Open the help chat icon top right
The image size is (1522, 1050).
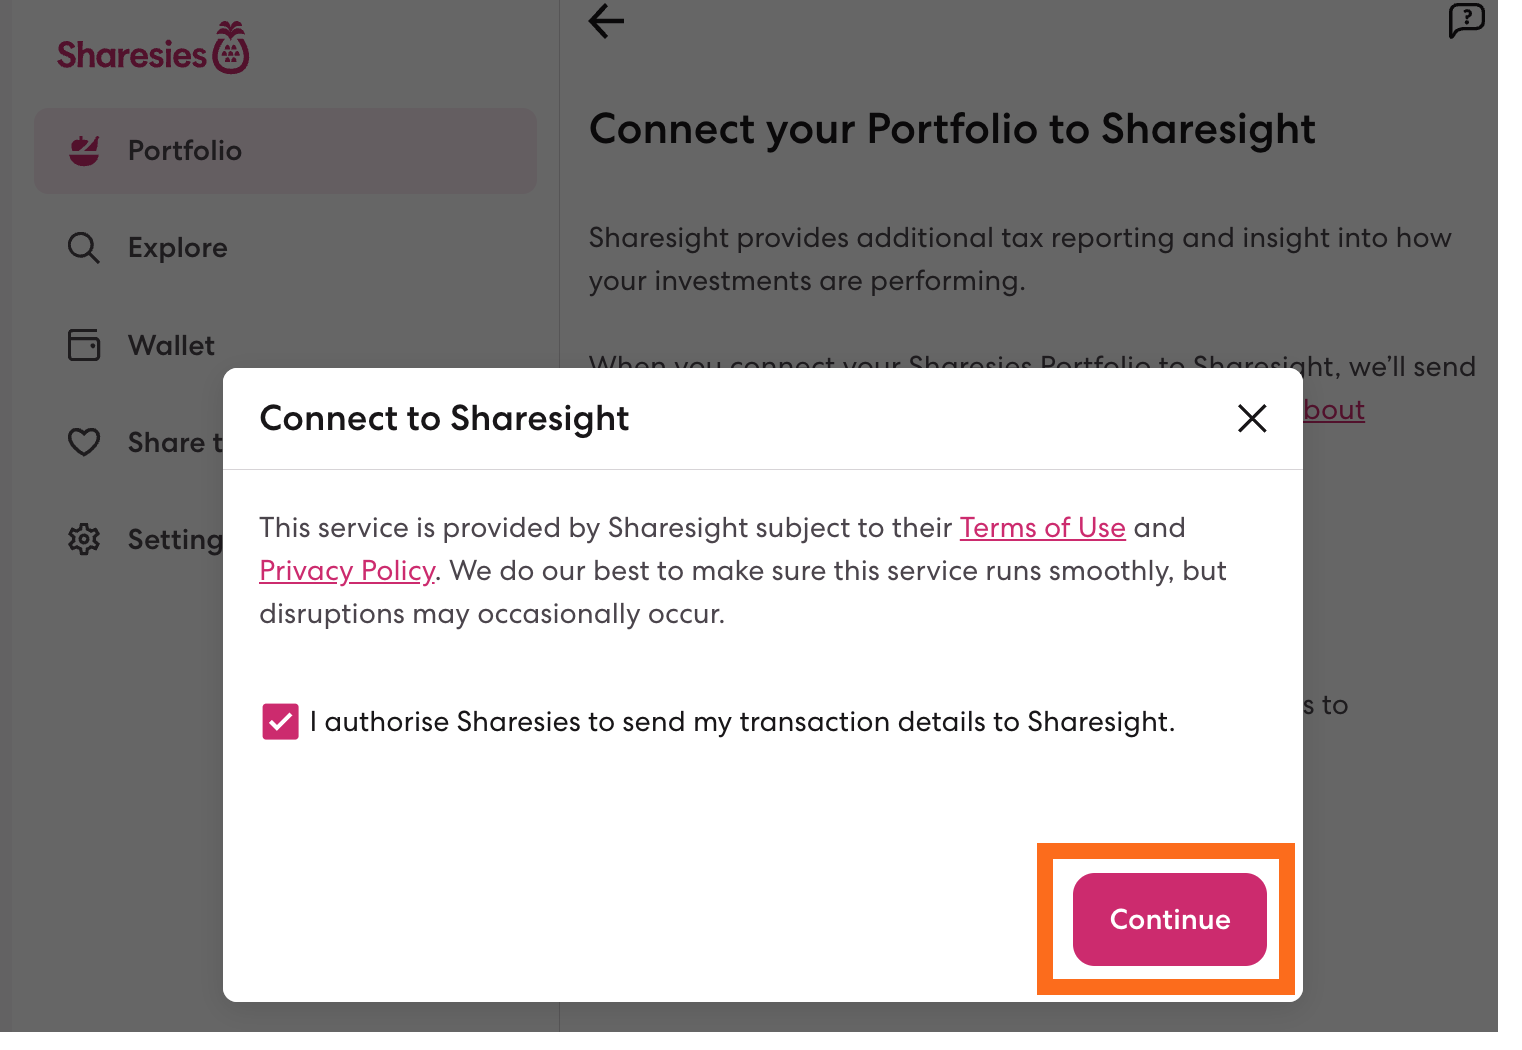point(1467,20)
